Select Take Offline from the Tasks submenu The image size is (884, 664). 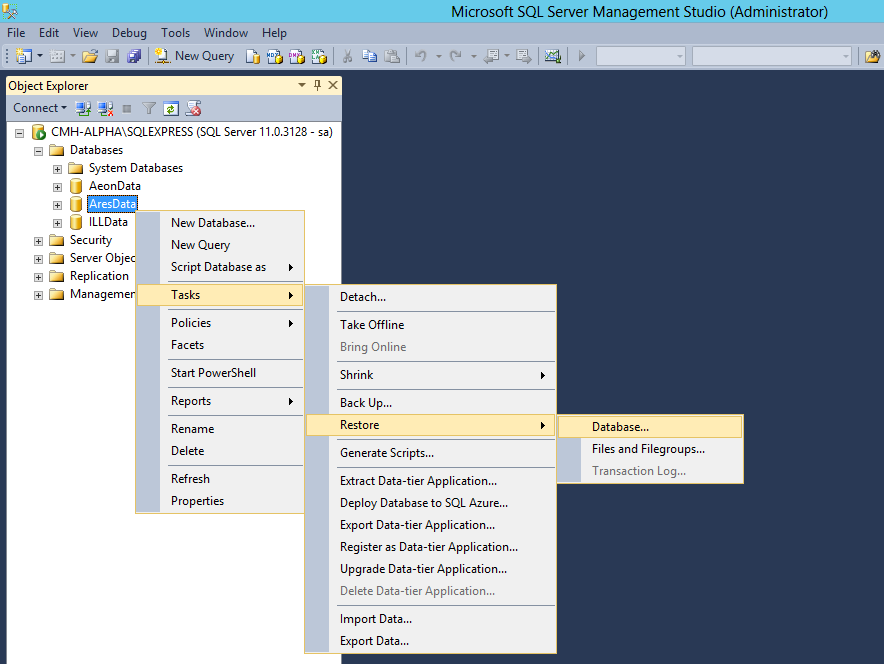click(372, 324)
